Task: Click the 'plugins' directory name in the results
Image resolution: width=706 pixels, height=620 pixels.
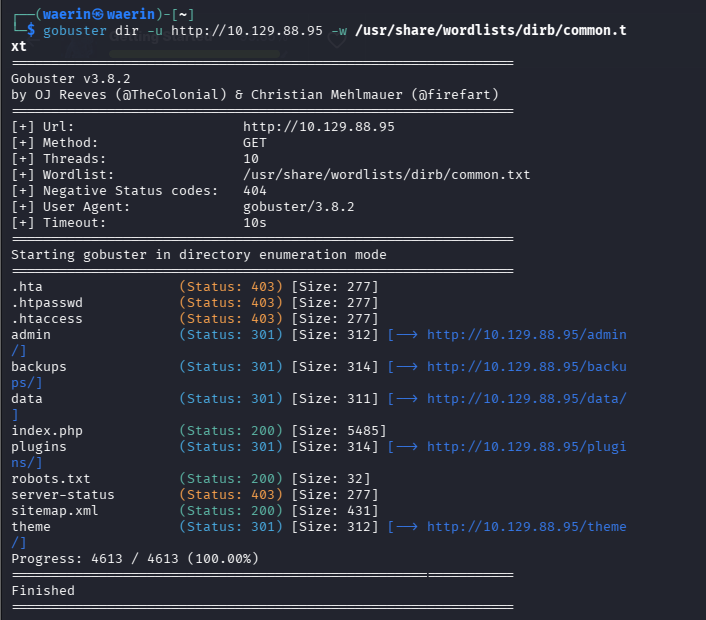Action: 39,447
